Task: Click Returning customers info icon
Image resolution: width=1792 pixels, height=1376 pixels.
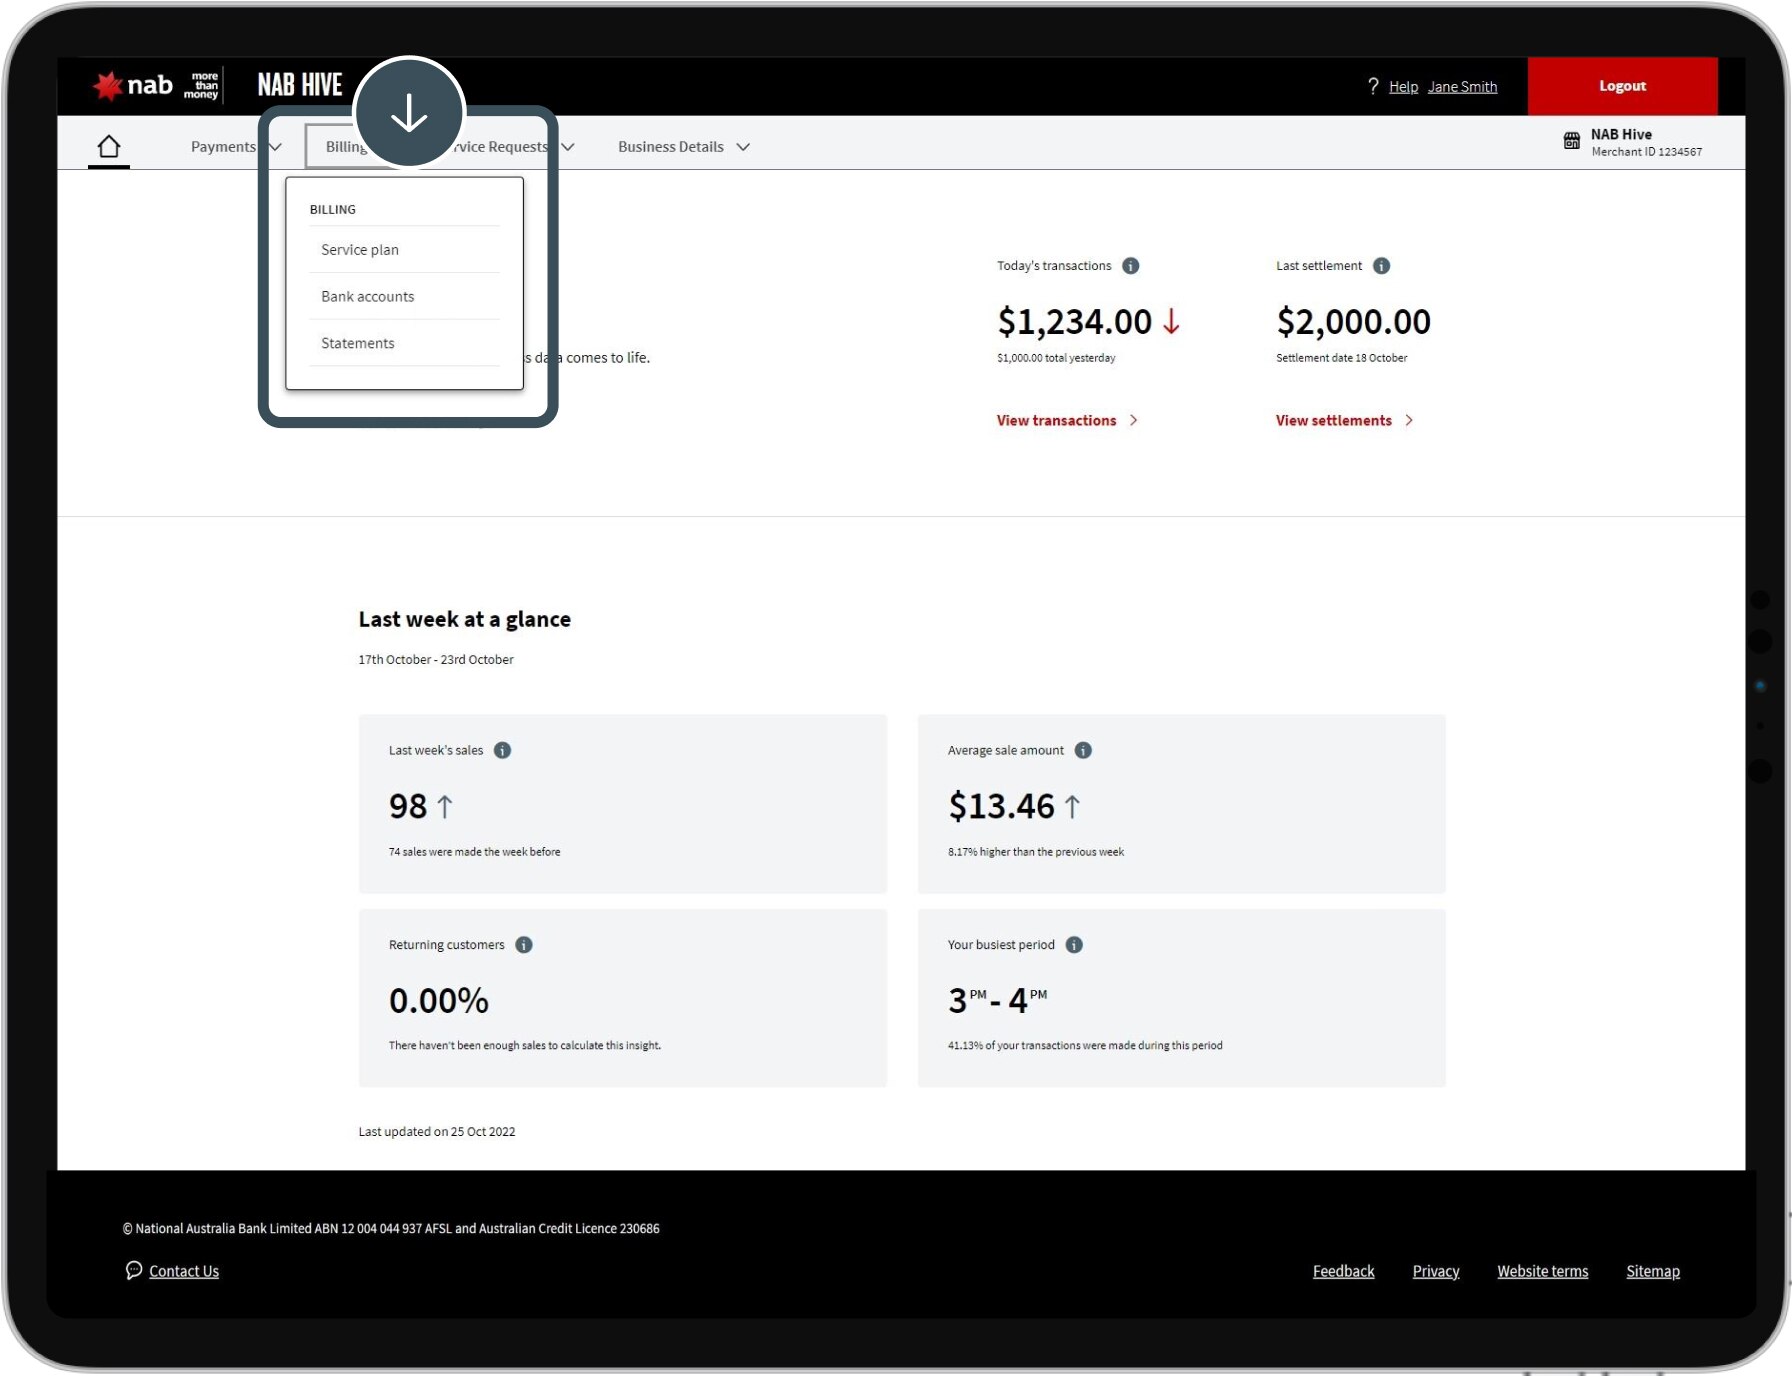Action: pyautogui.click(x=524, y=945)
